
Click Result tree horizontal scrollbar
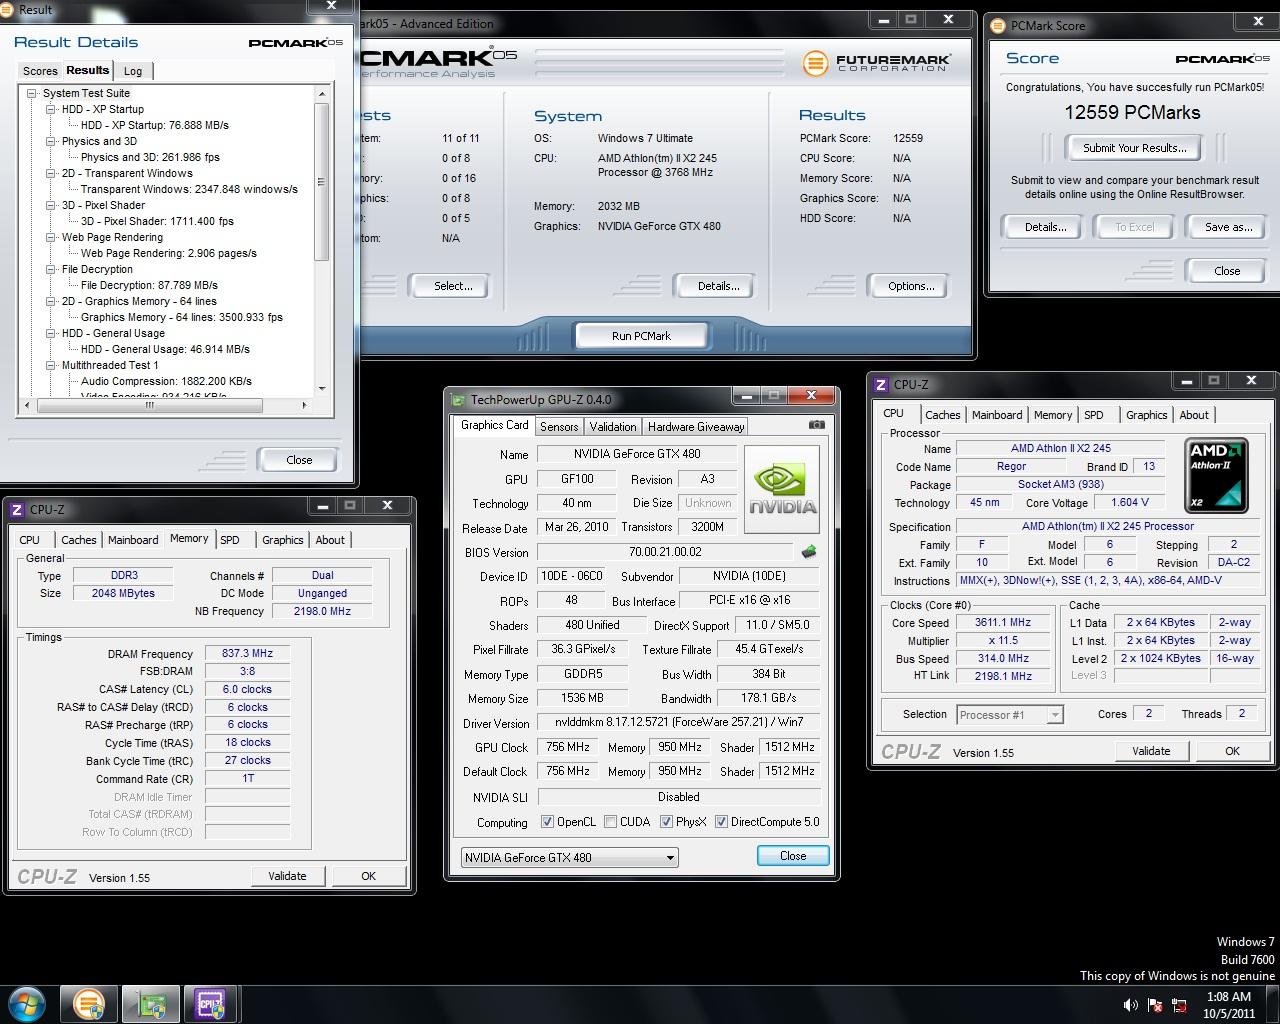pos(150,405)
